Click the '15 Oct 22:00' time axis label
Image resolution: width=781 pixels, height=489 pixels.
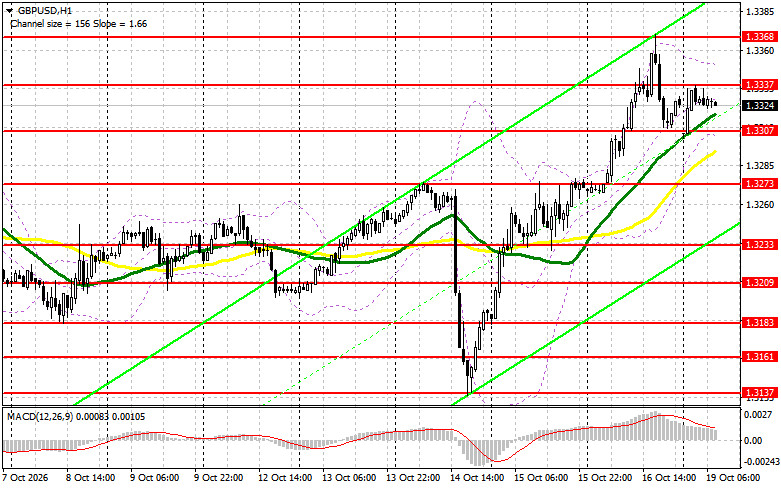click(605, 478)
